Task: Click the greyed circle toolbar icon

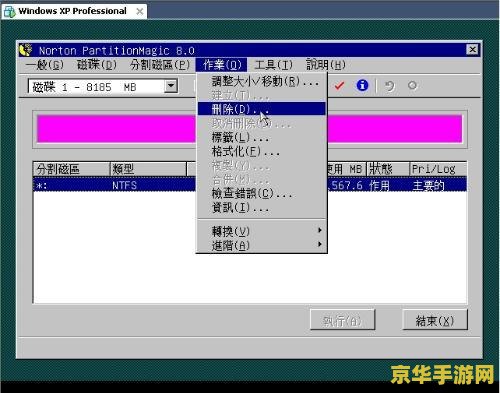Action: coord(412,86)
